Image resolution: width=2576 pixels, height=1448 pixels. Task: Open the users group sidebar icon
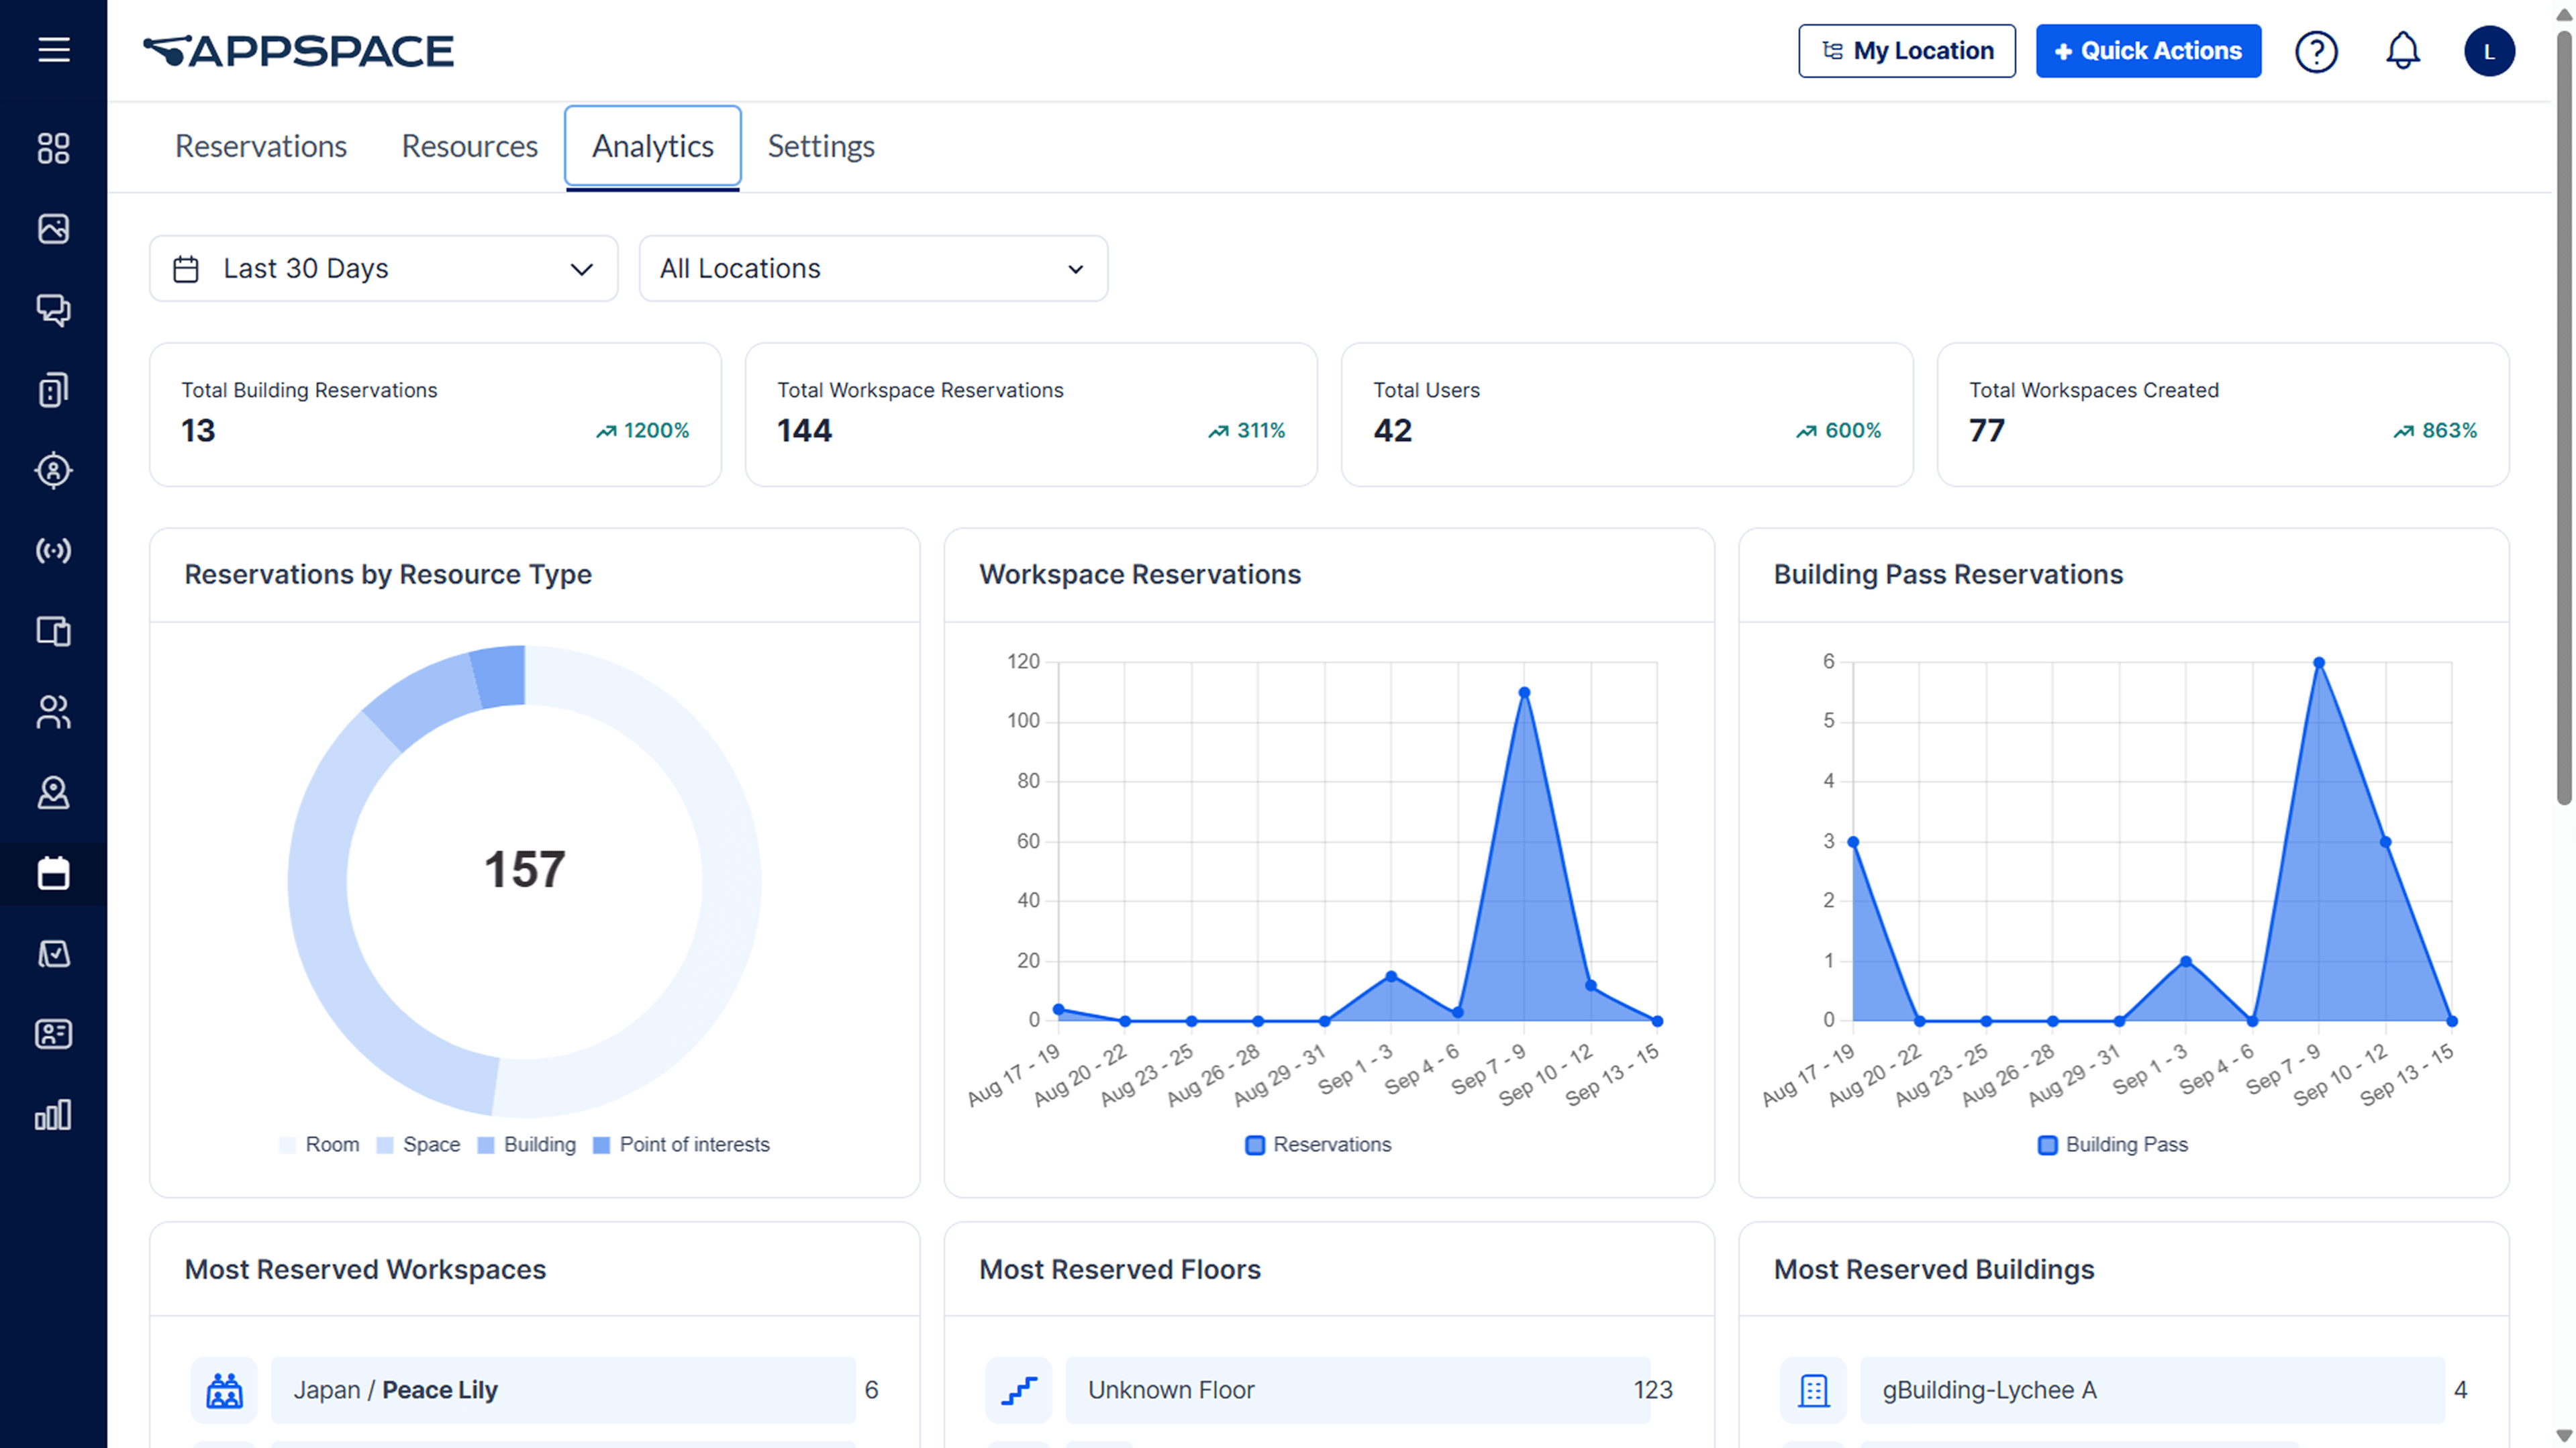coord(54,712)
